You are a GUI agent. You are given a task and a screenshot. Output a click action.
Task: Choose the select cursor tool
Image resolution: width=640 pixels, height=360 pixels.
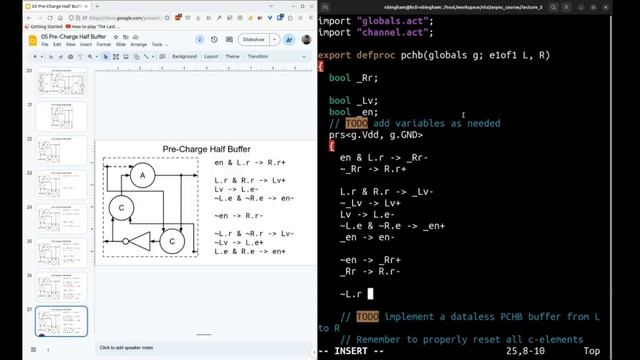(x=106, y=57)
